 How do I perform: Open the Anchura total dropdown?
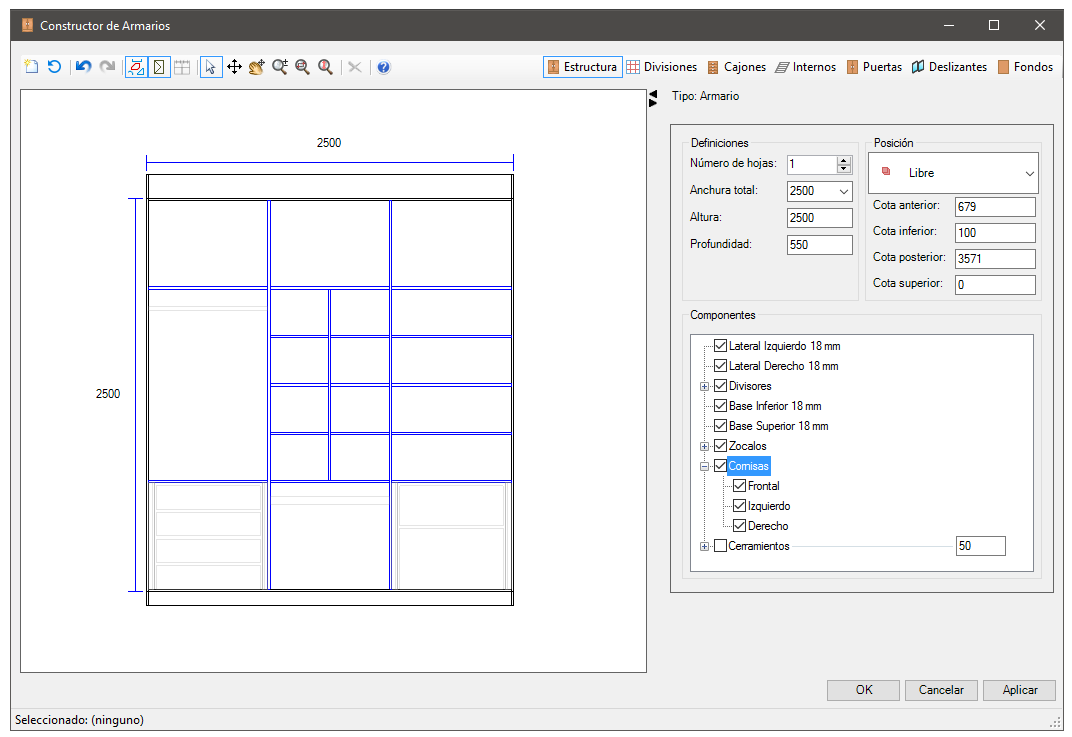(844, 191)
